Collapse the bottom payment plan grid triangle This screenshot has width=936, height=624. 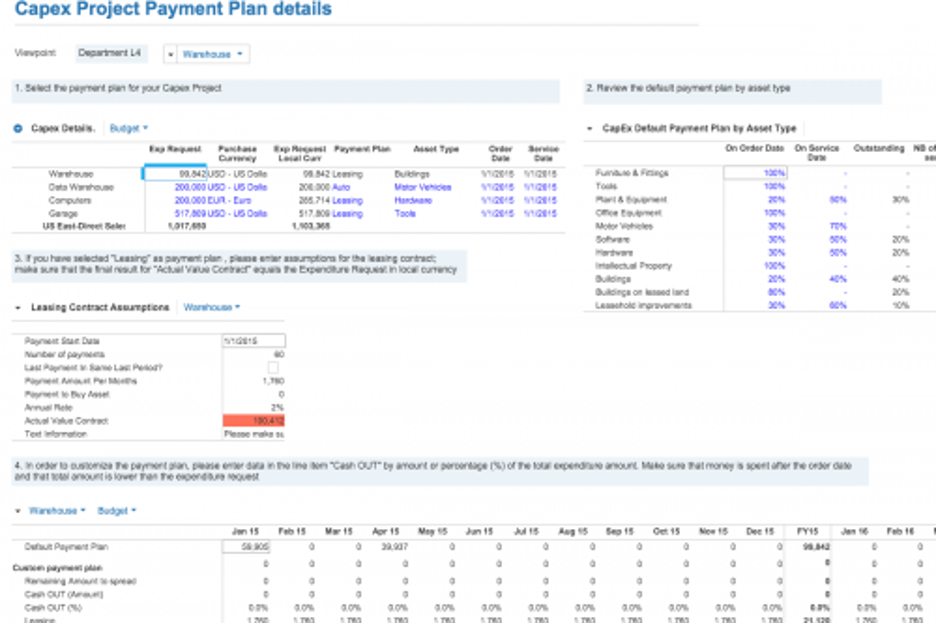click(18, 511)
